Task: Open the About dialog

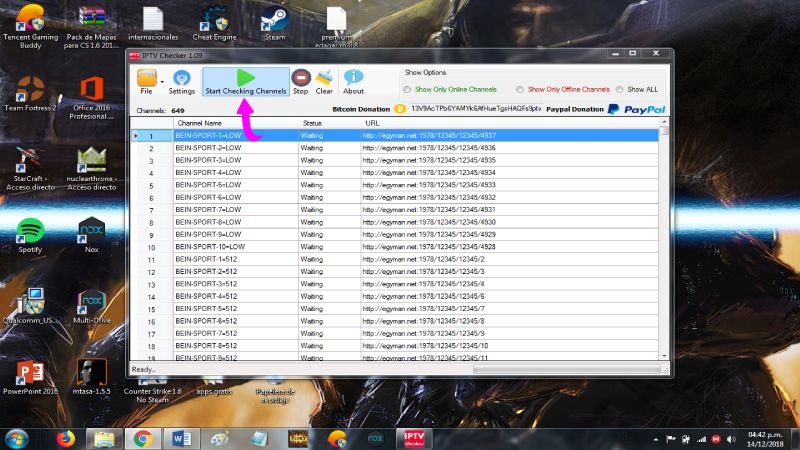Action: [x=353, y=82]
